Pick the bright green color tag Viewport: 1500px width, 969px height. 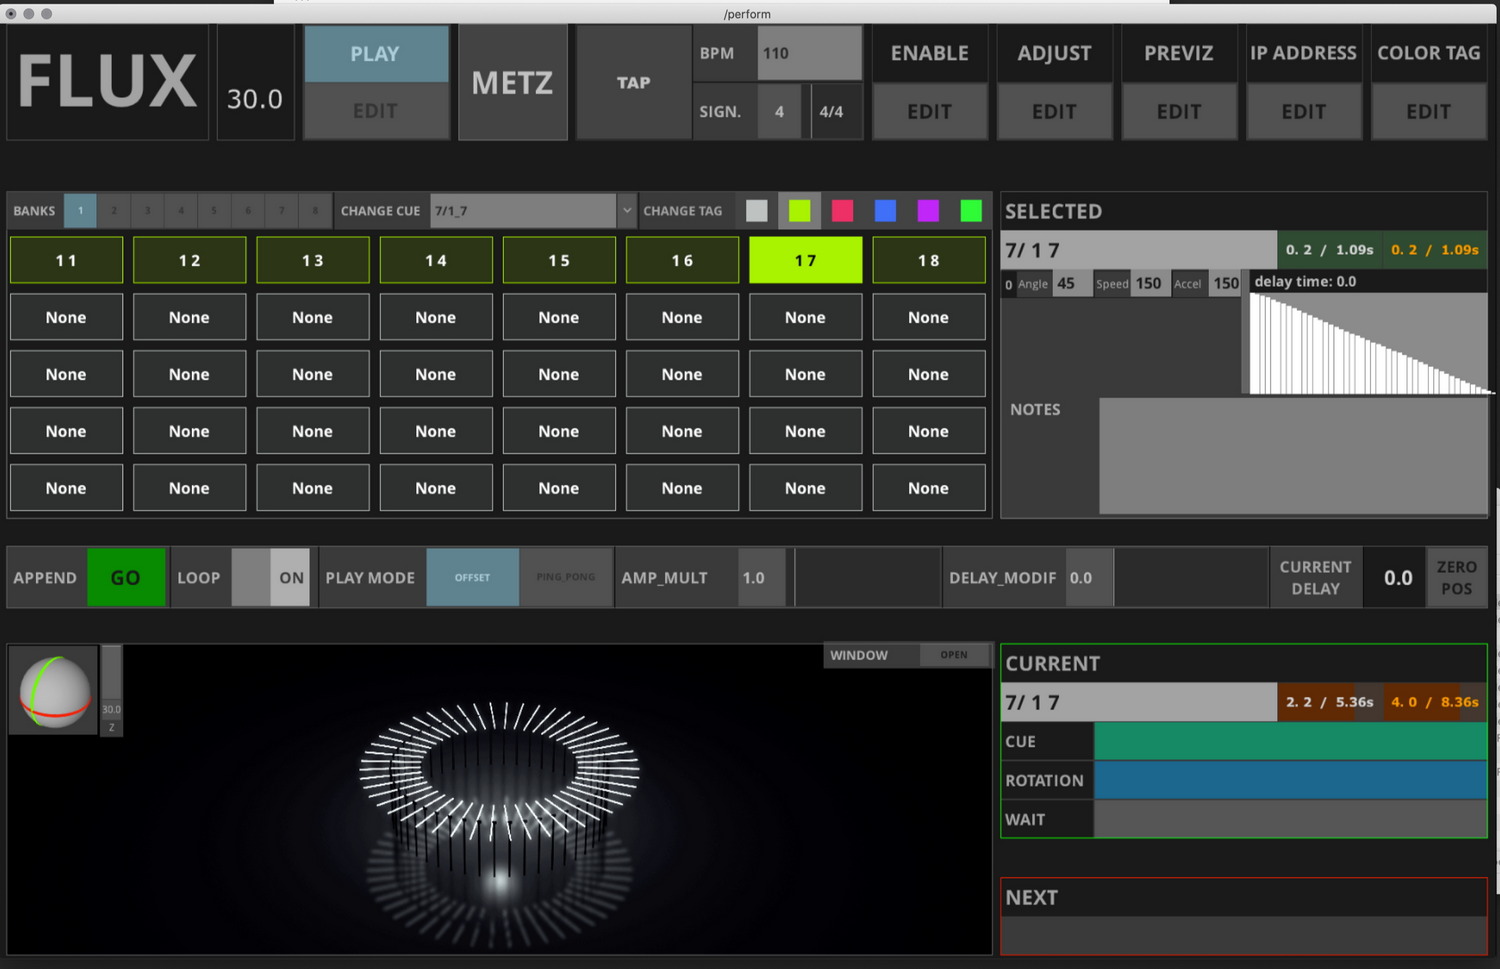[x=971, y=211]
